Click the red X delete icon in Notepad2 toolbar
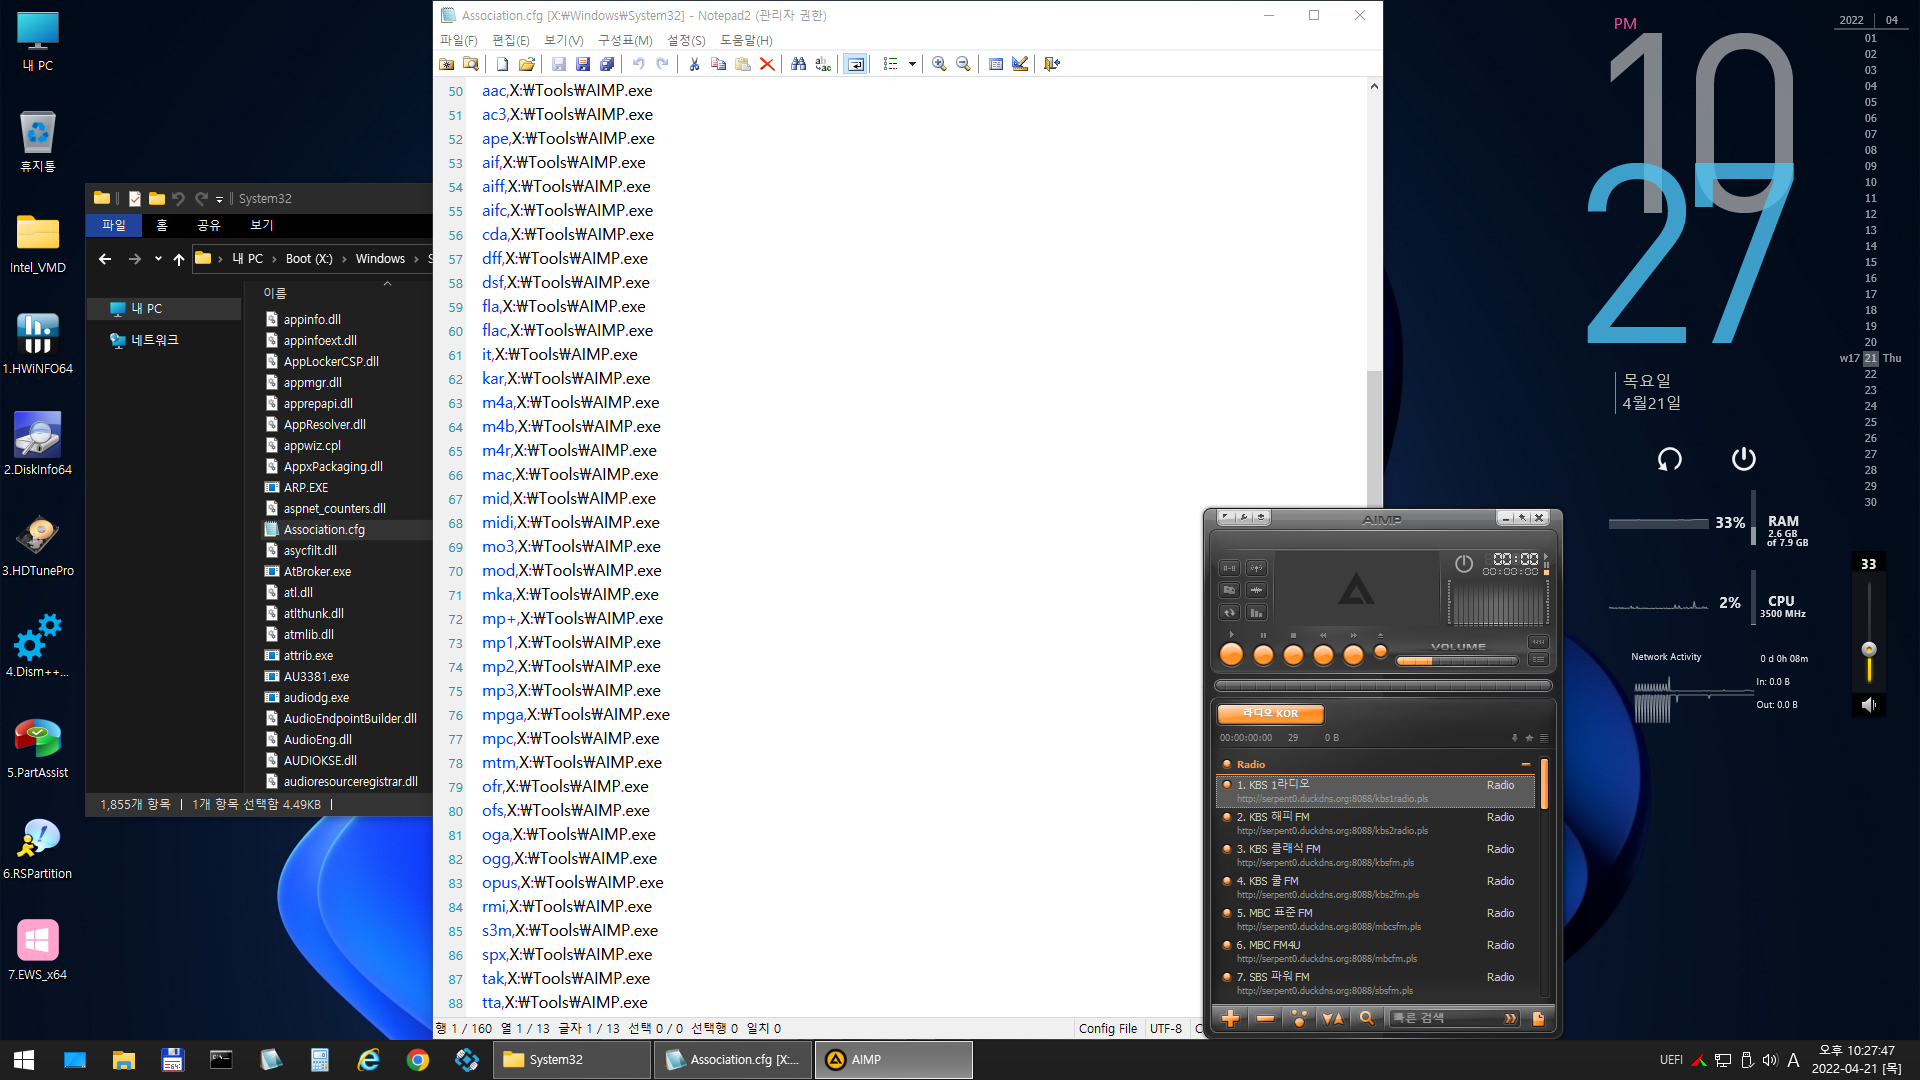Viewport: 1920px width, 1080px height. [767, 64]
